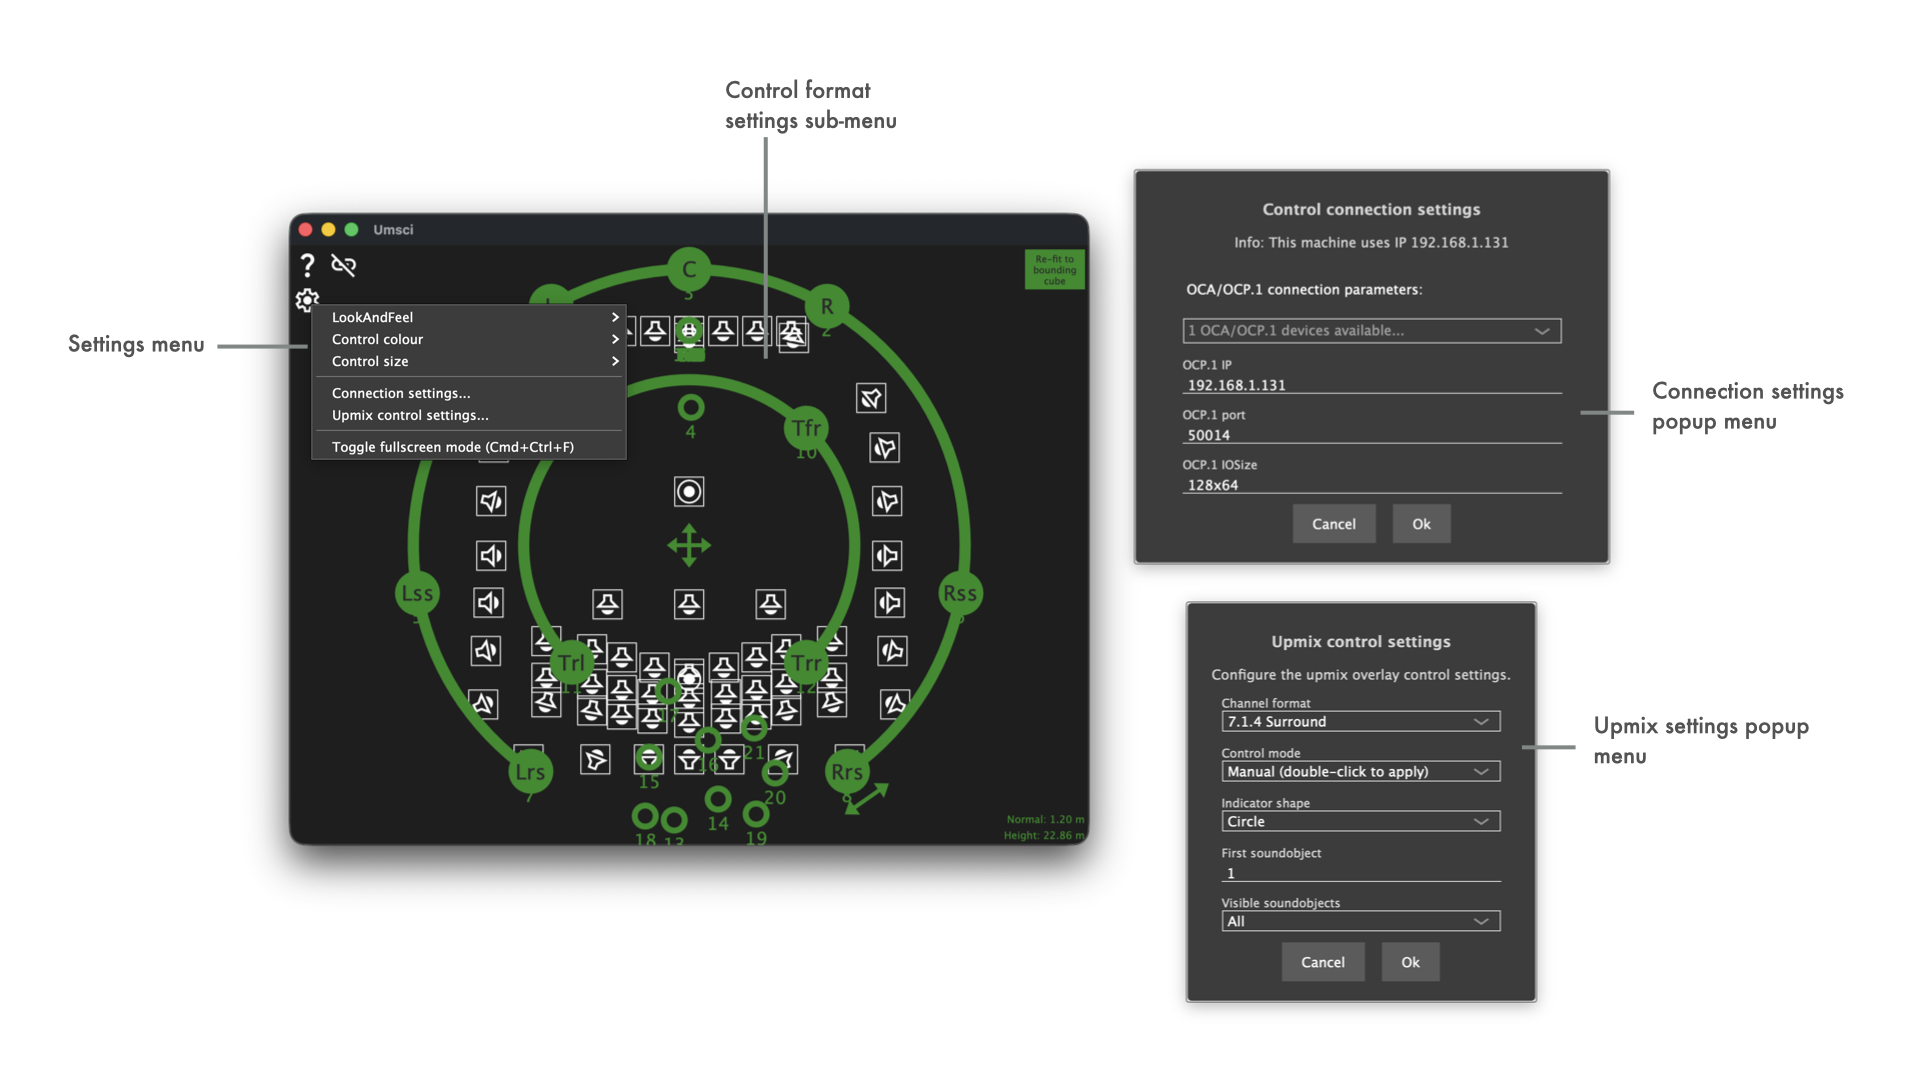Viewport: 1920px width, 1080px height.
Task: Select the Rss surround channel node
Action: click(x=960, y=593)
